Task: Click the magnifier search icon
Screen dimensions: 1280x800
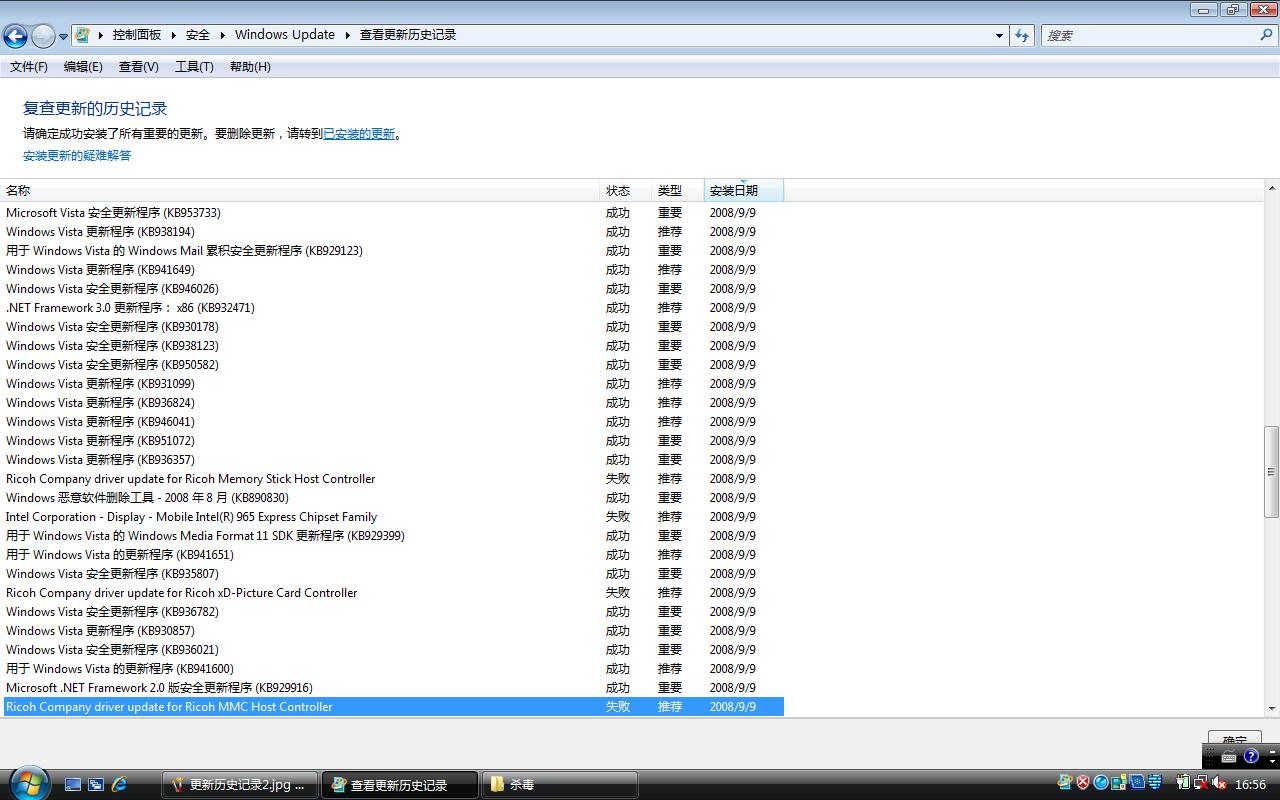Action: coord(1267,35)
